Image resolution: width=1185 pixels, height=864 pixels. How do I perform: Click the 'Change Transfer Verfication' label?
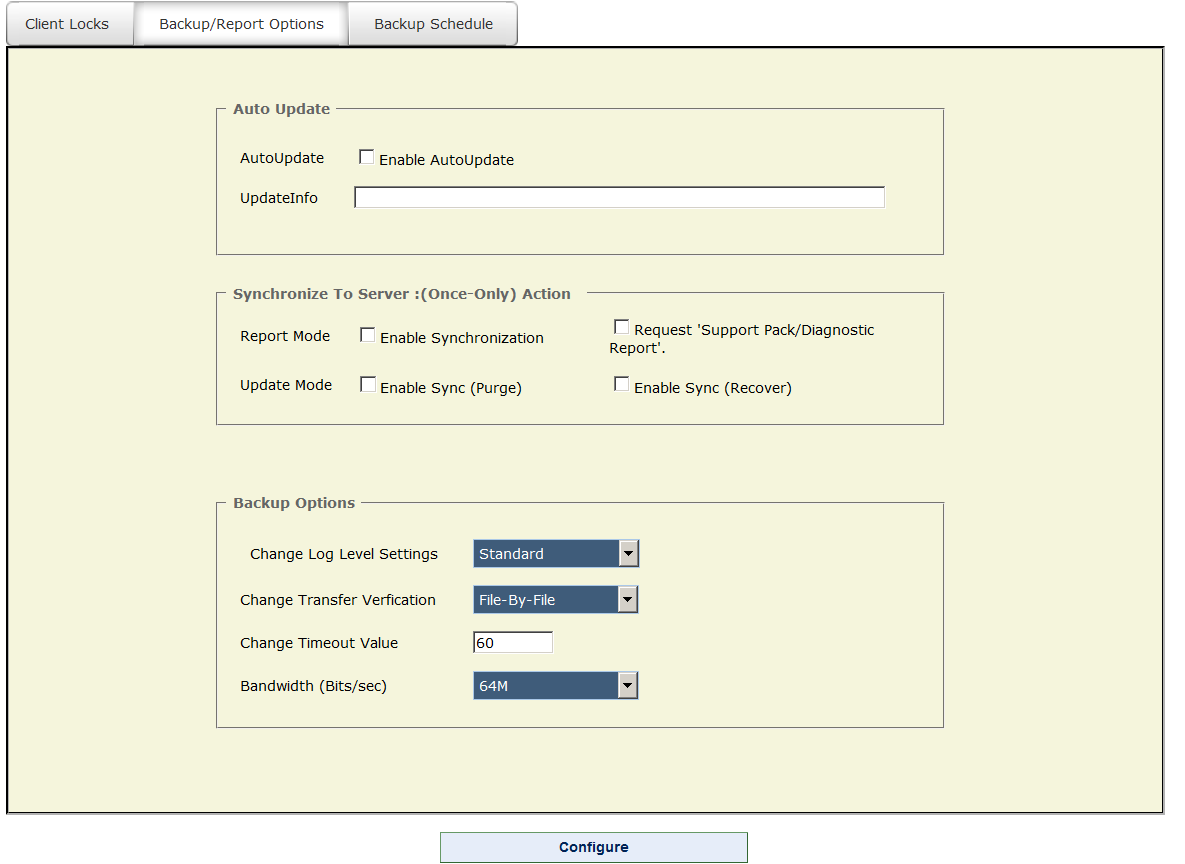(x=338, y=600)
